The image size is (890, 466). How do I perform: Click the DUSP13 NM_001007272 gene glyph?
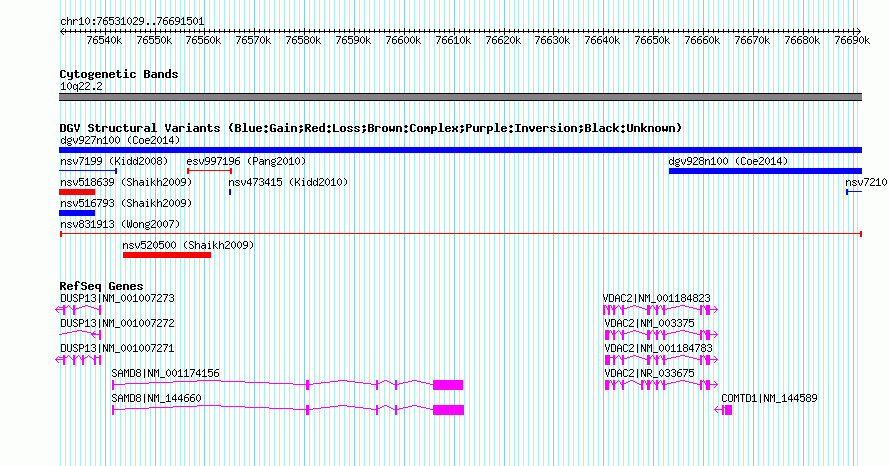[x=80, y=334]
